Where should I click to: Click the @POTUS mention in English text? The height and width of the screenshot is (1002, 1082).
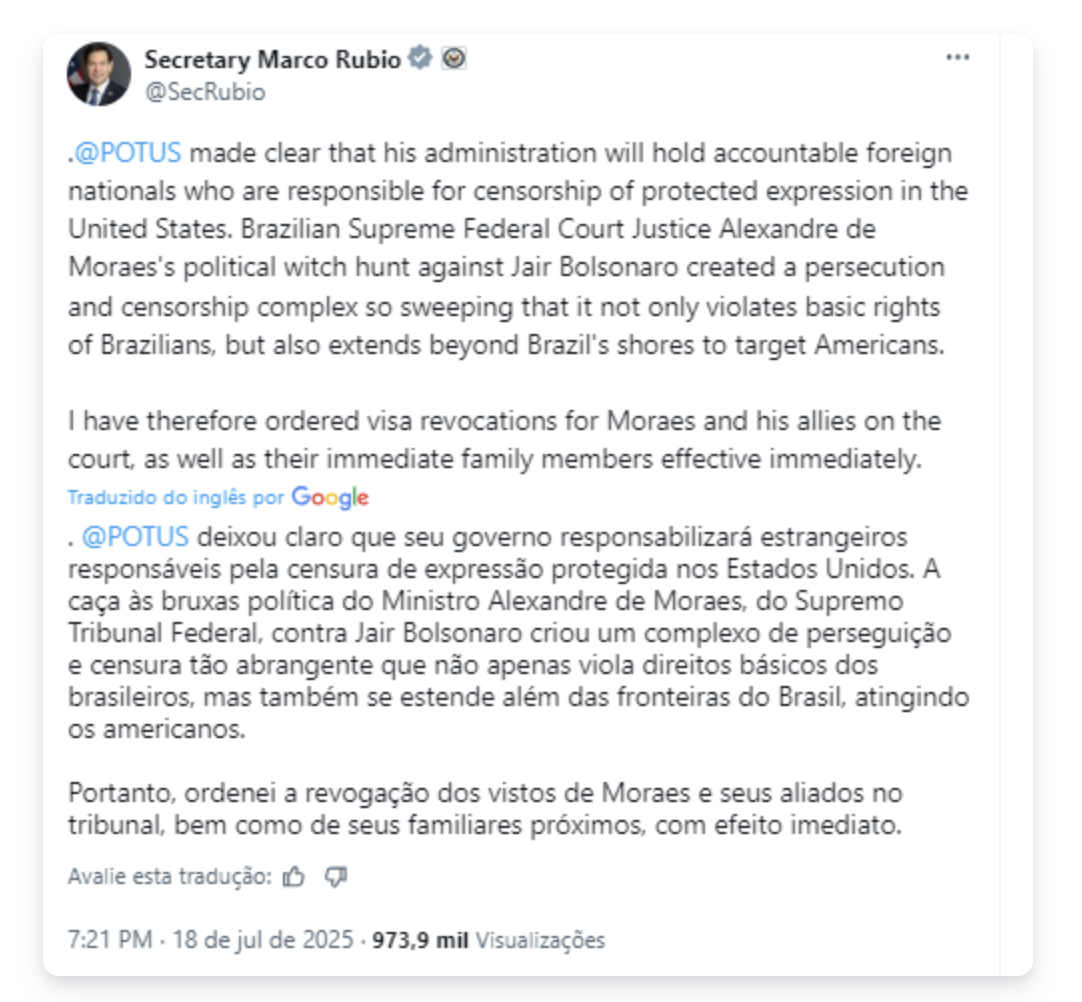(x=128, y=154)
